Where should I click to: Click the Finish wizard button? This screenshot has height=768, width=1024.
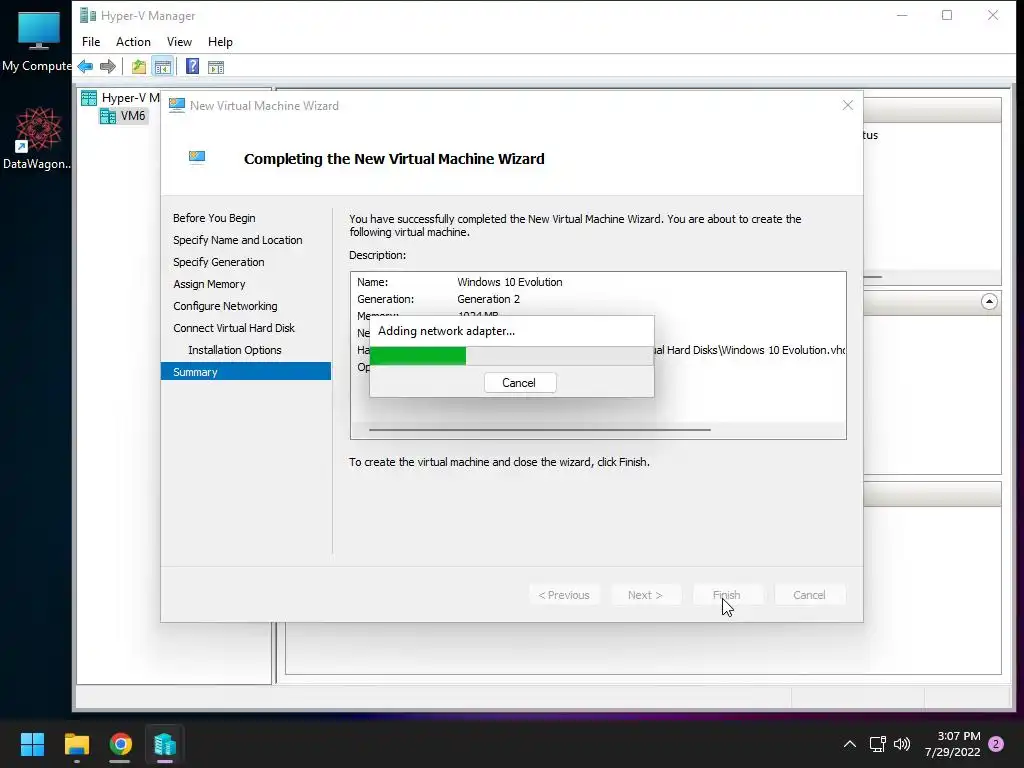point(727,595)
